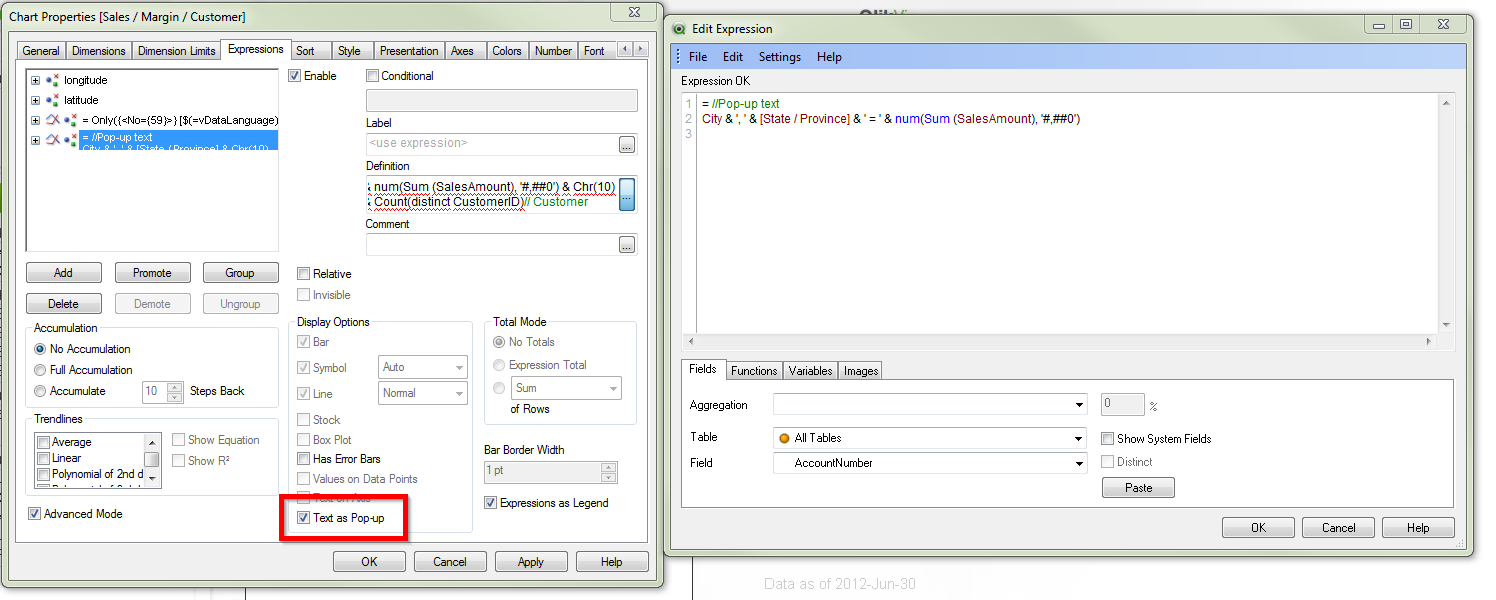Open the Label expression editor ellipsis button
The width and height of the screenshot is (1496, 600).
tap(627, 145)
